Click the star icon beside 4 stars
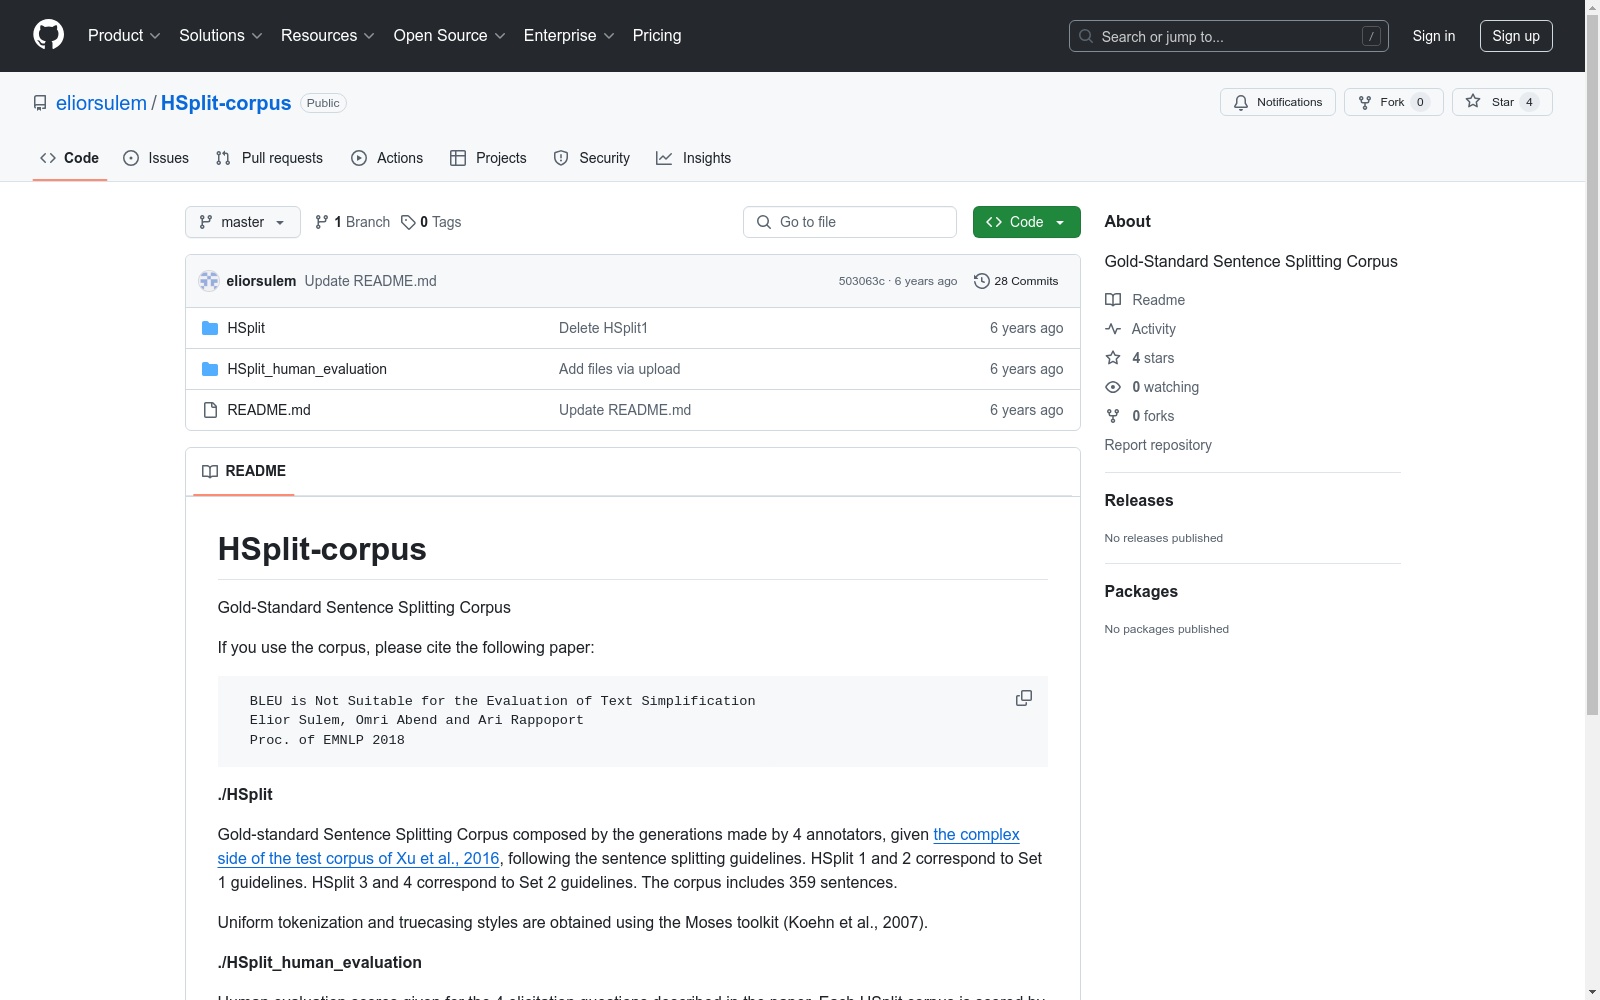Screen dimensions: 1600x1000 [1113, 358]
